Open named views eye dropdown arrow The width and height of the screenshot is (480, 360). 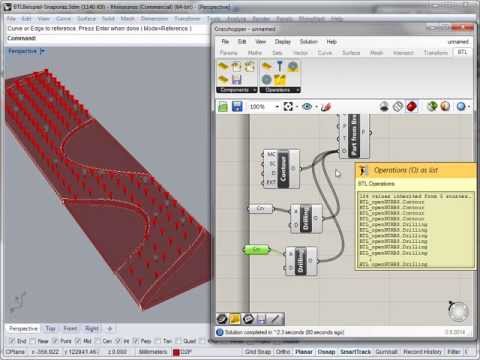pos(316,107)
